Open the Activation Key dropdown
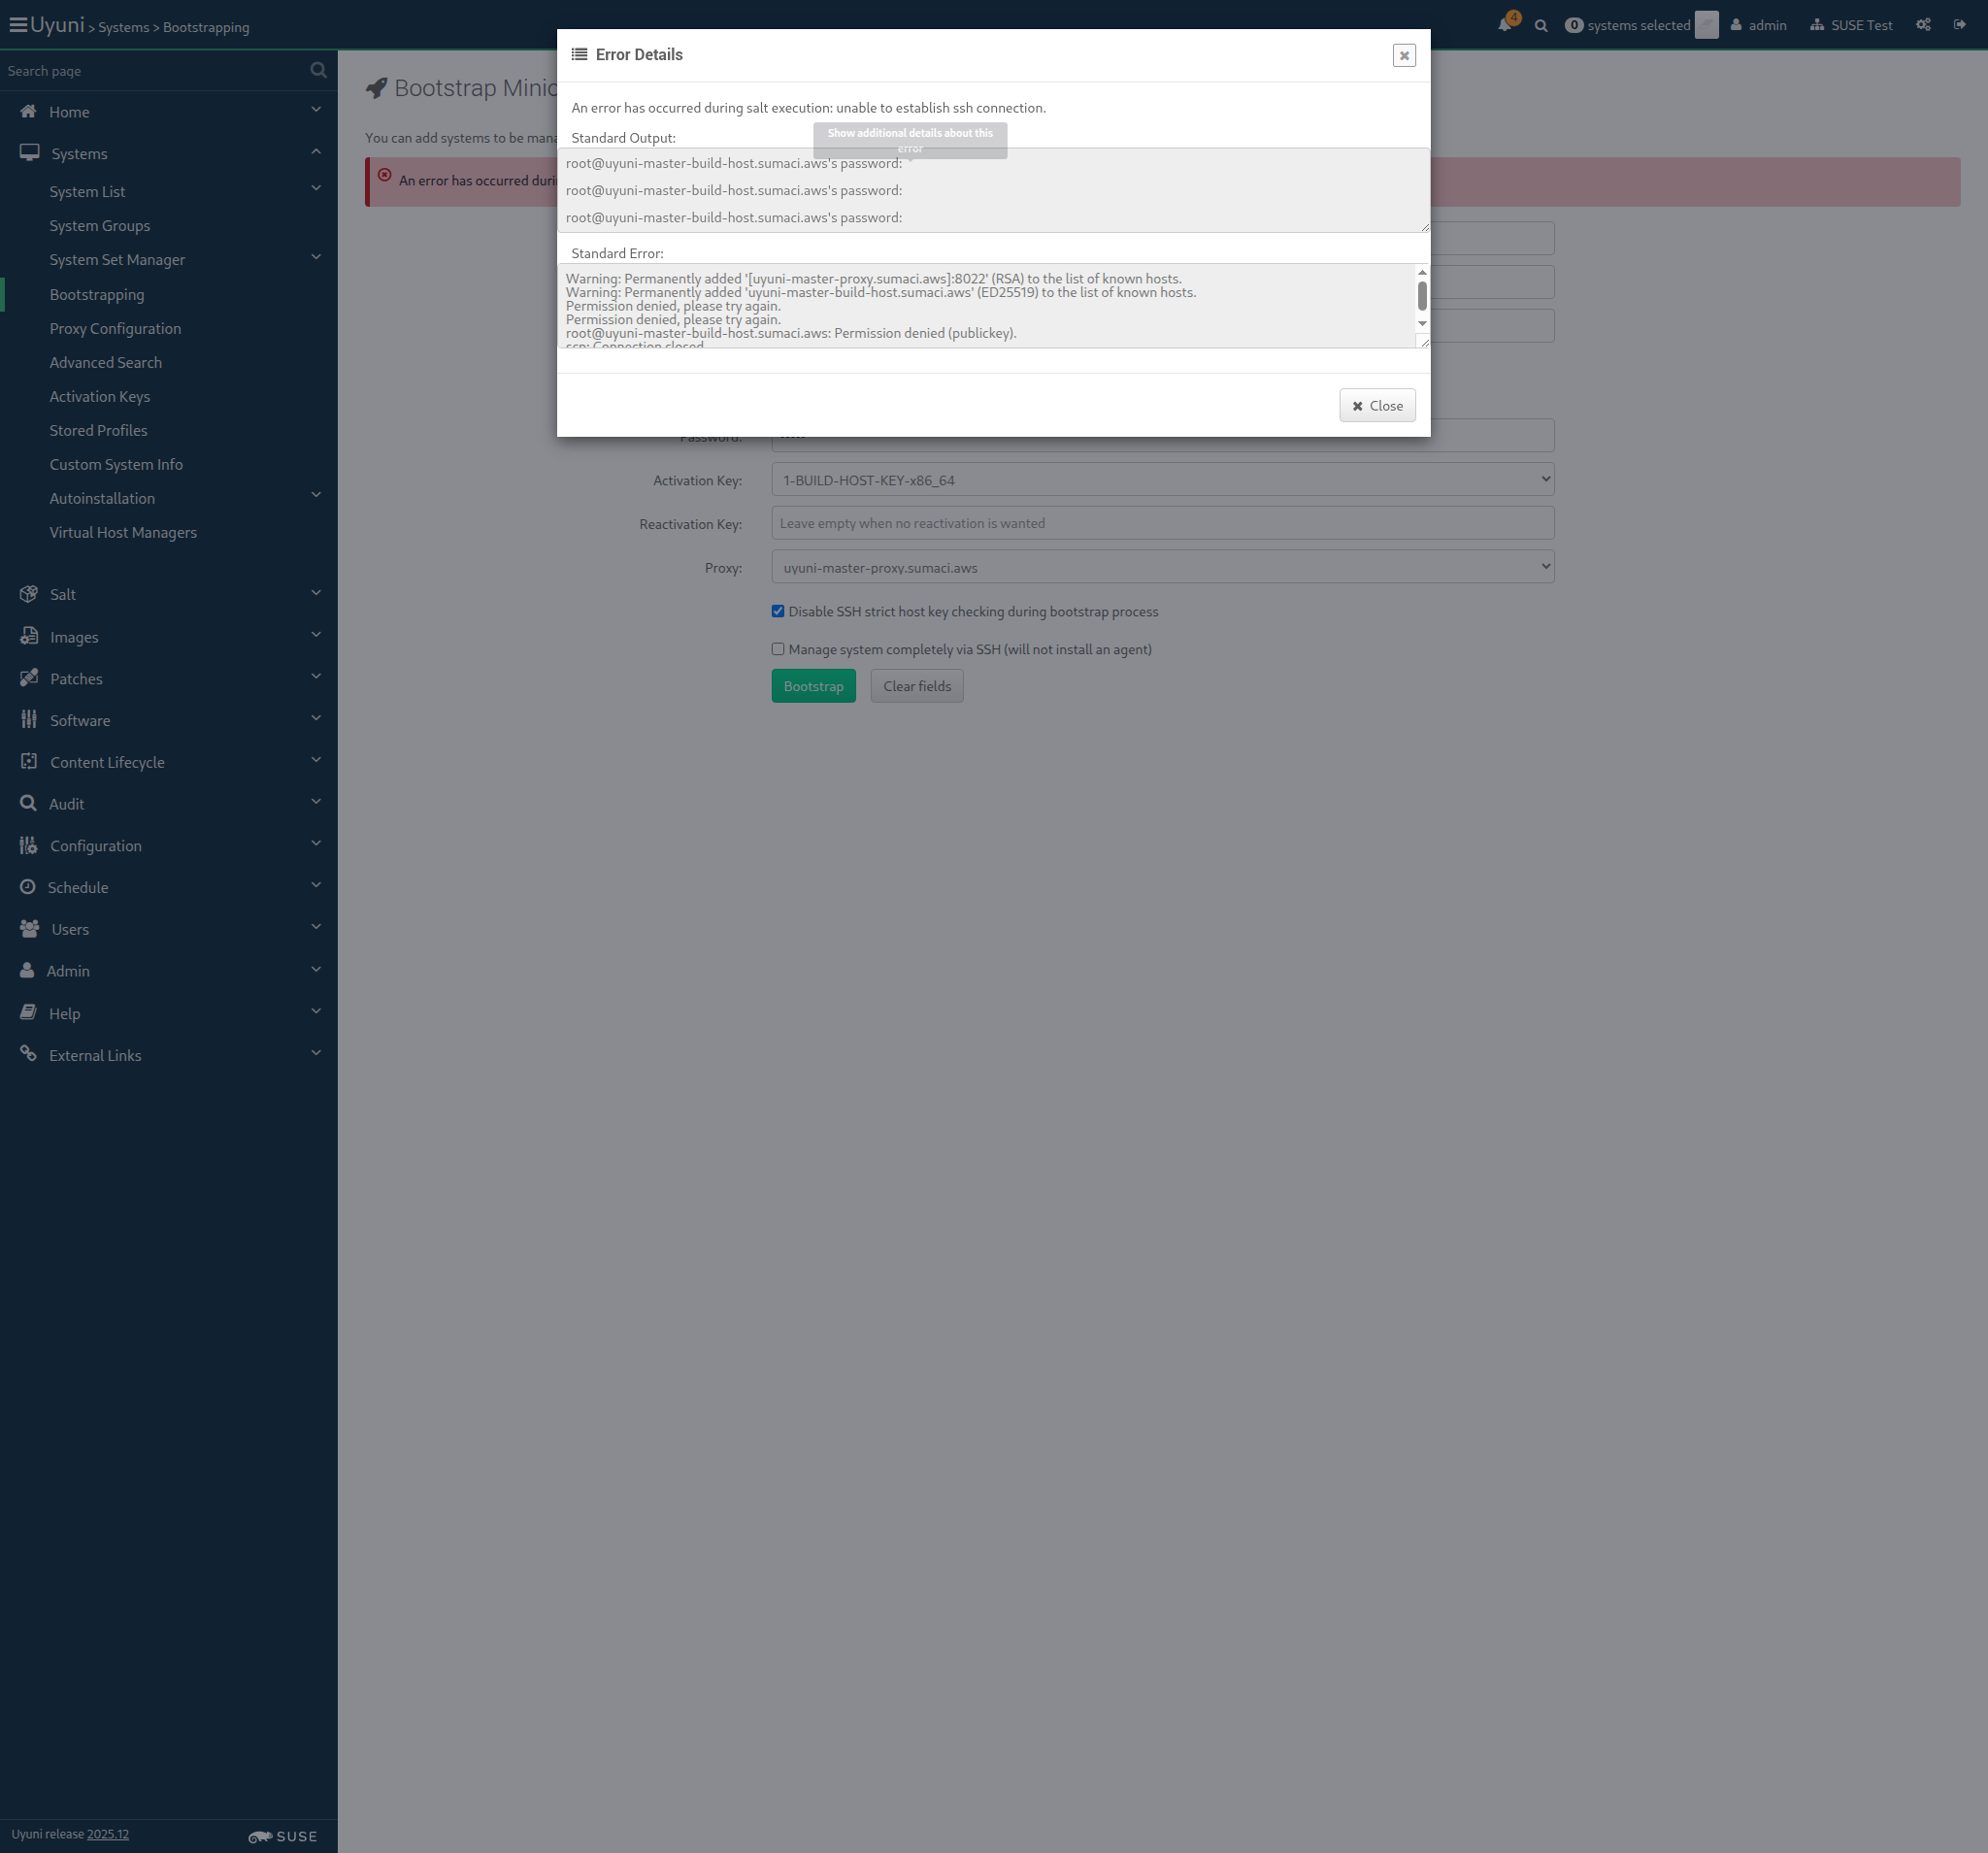The height and width of the screenshot is (1853, 1988). click(x=1162, y=480)
